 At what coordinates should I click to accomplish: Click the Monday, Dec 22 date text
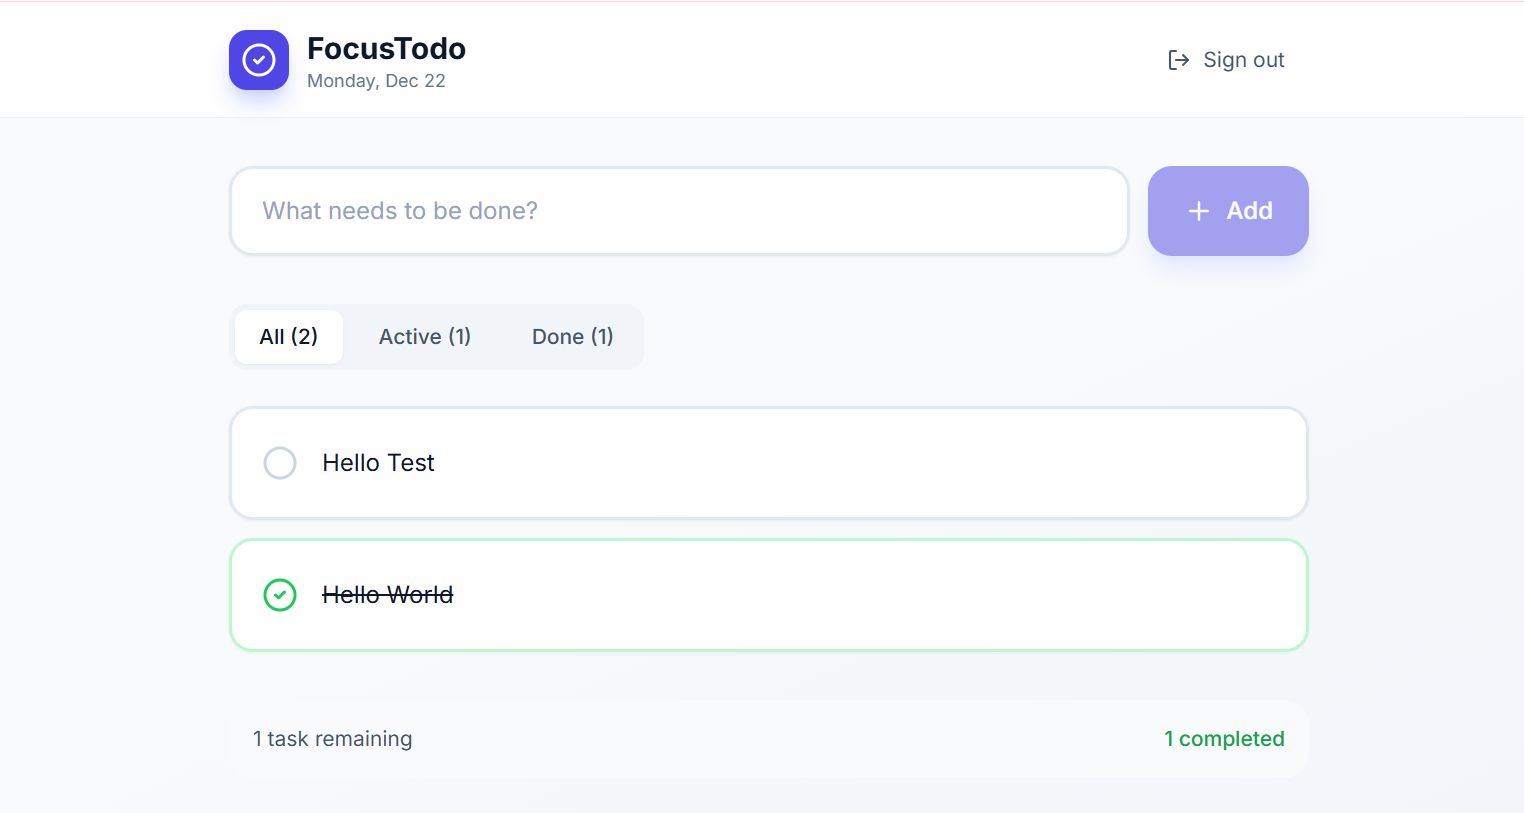[x=376, y=81]
